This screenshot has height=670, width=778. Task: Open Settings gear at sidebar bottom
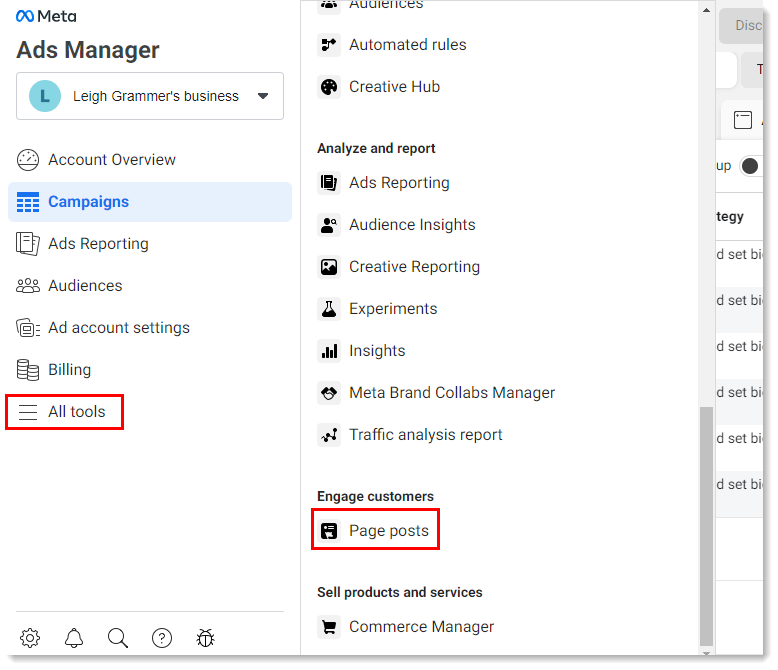tap(30, 638)
